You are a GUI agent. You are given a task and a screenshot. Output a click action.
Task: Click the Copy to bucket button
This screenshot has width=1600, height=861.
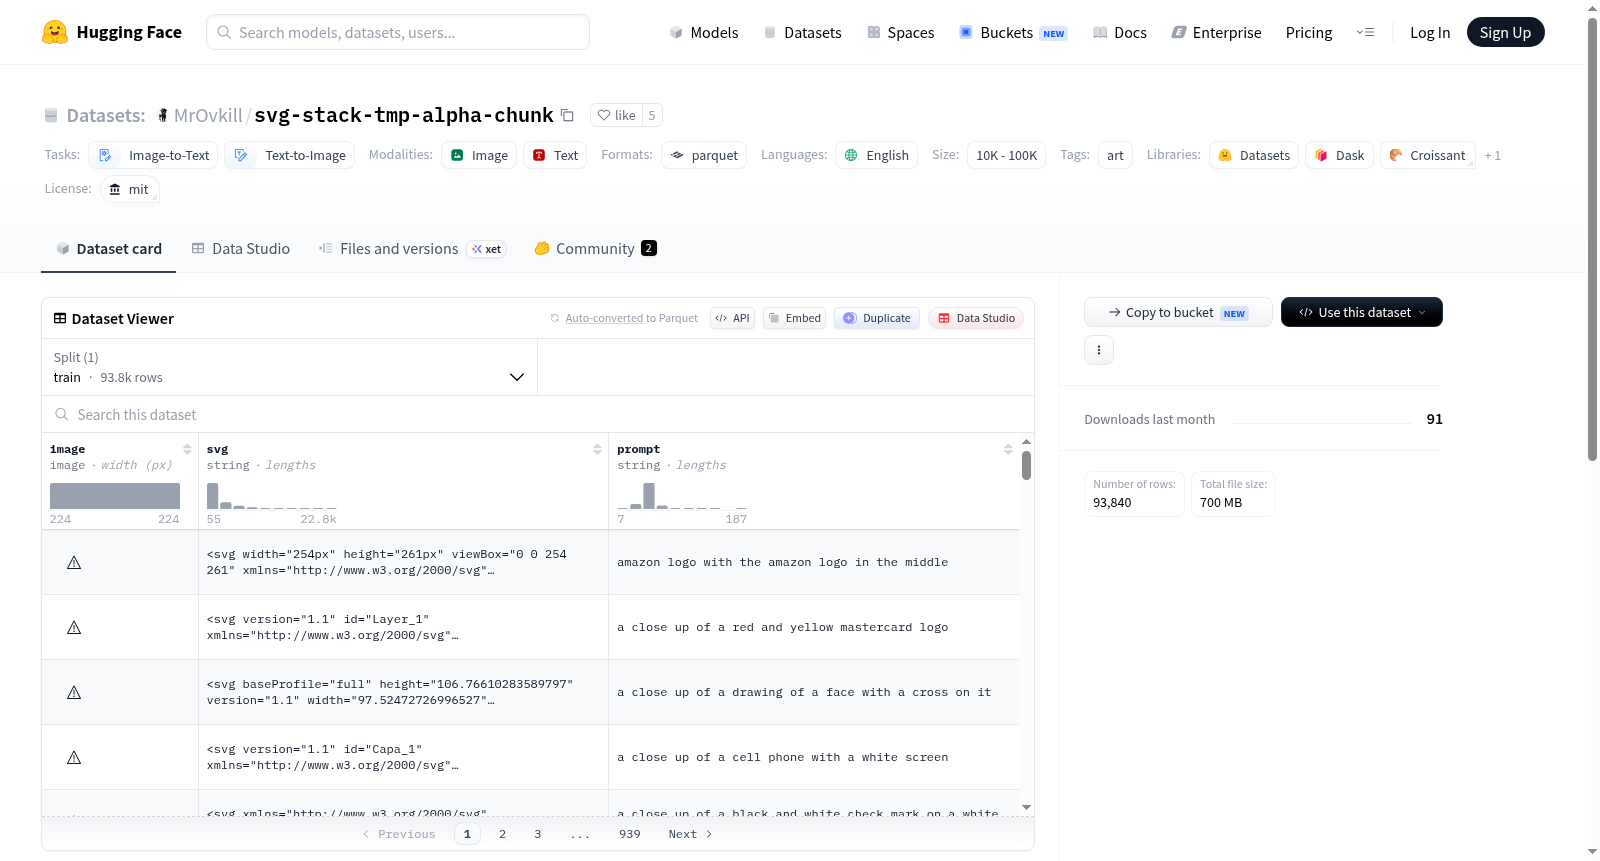[1178, 312]
